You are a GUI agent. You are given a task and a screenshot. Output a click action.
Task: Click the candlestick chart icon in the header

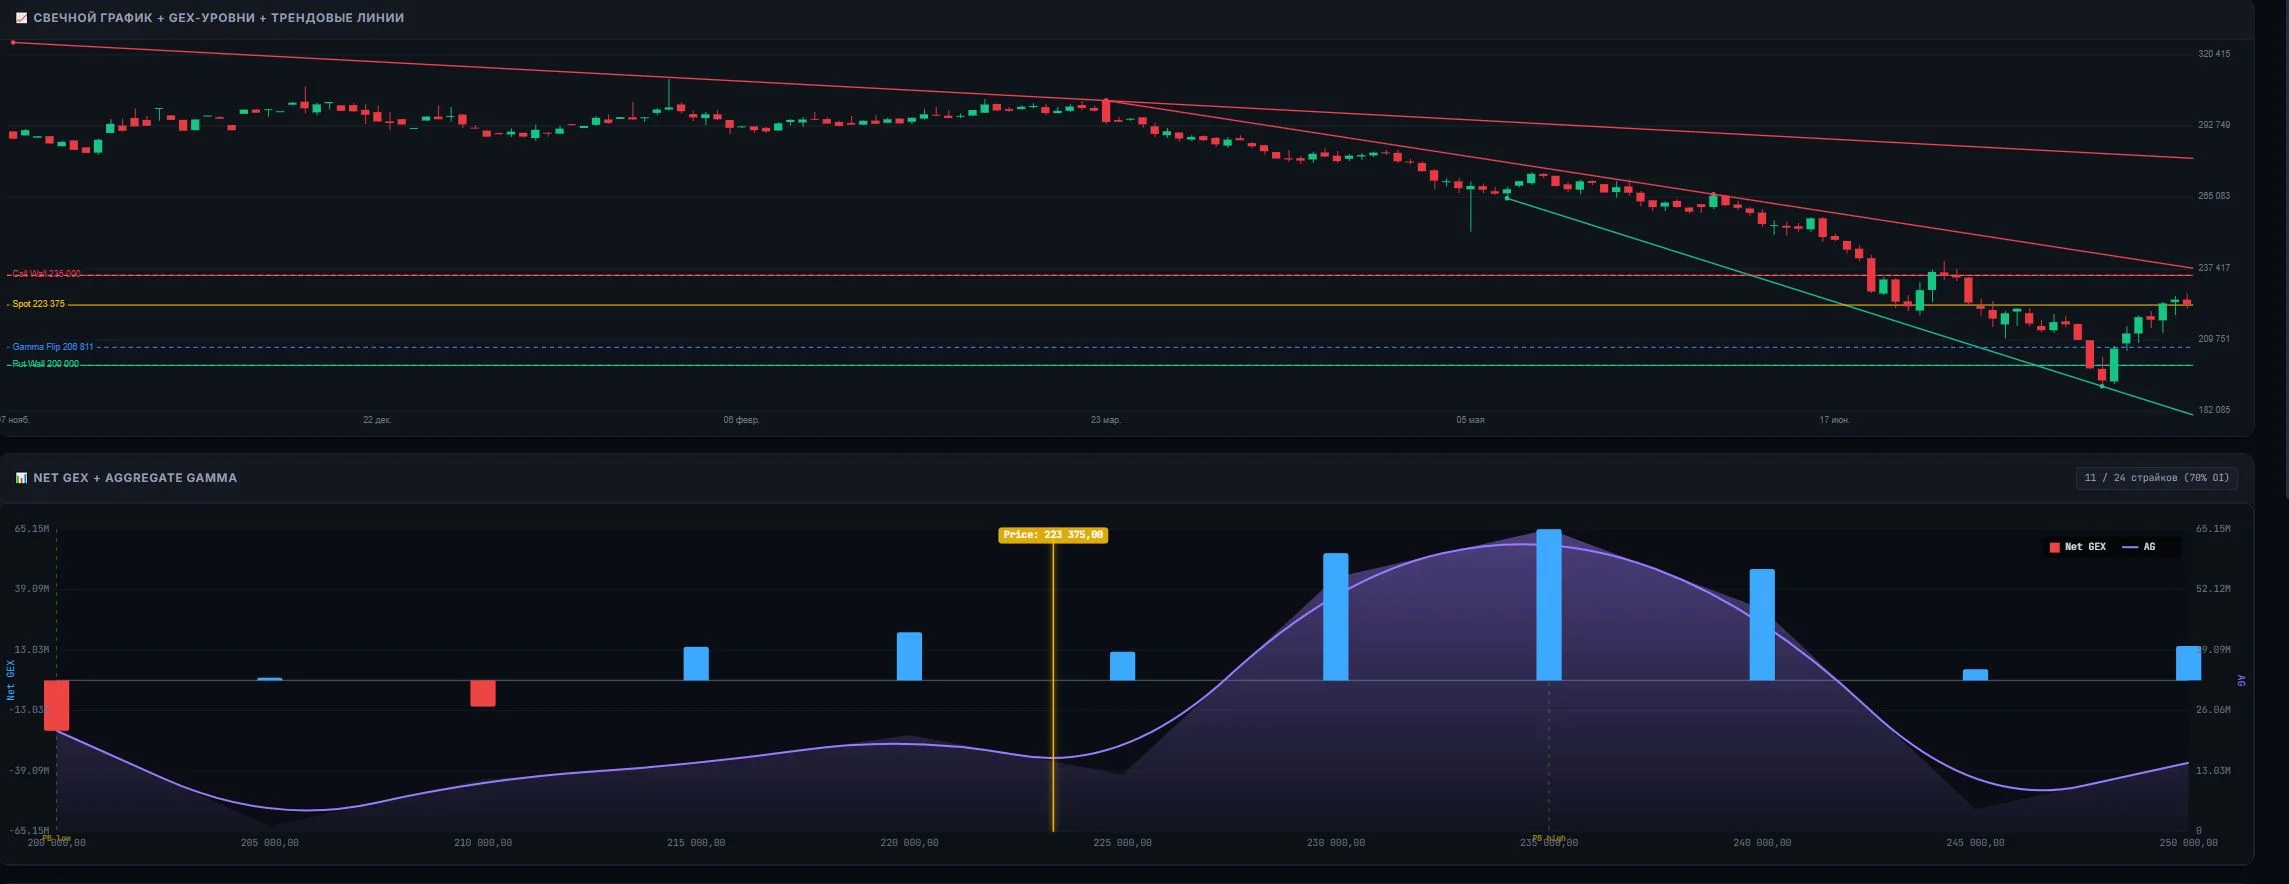tap(21, 18)
